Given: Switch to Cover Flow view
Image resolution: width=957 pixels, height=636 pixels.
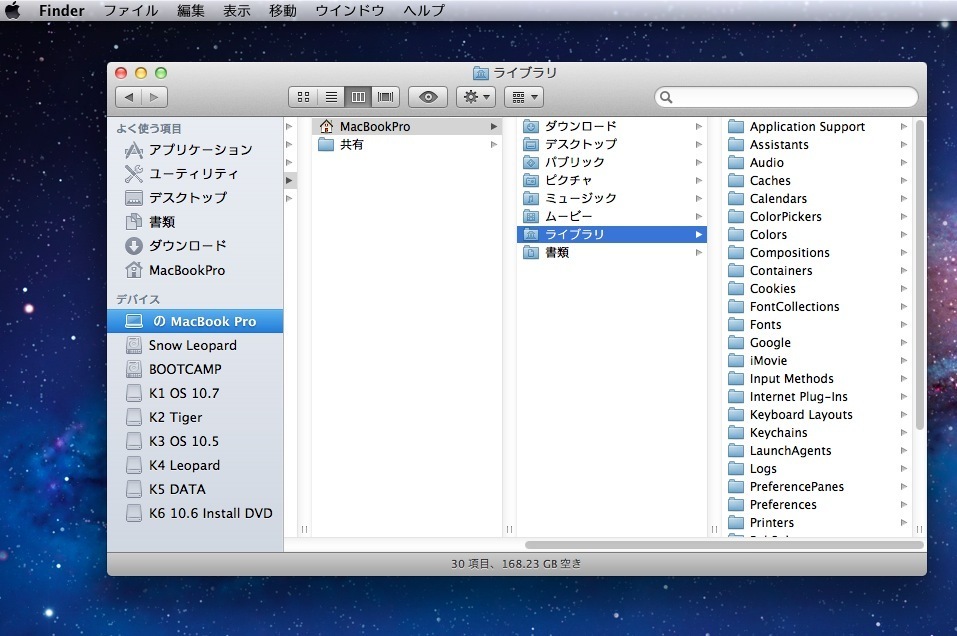Looking at the screenshot, I should 386,97.
